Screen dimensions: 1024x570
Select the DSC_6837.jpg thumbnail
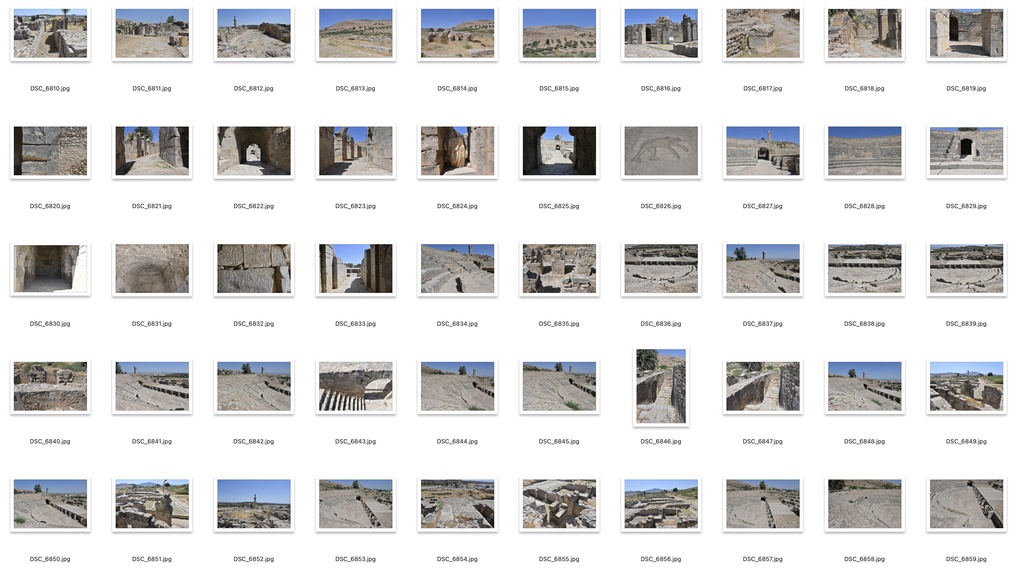[x=763, y=268]
